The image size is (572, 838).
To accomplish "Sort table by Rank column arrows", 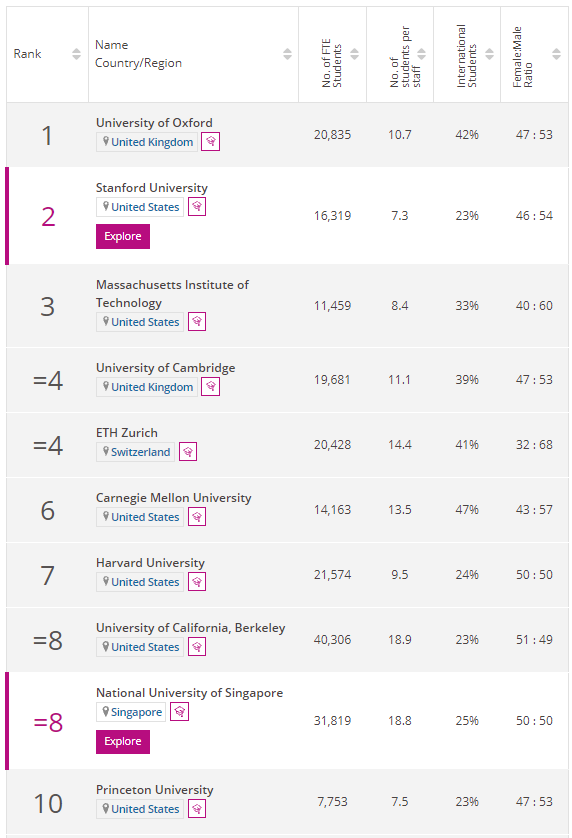I will [76, 54].
